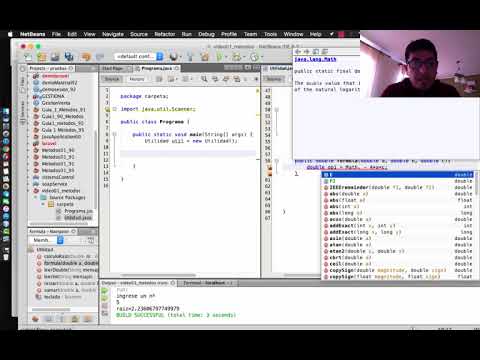Screen dimensions: 480x360
Task: Open the Navigate menu
Action: (x=113, y=34)
